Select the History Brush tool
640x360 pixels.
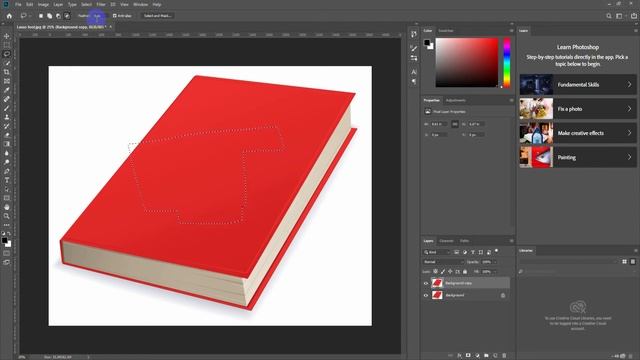(7, 126)
